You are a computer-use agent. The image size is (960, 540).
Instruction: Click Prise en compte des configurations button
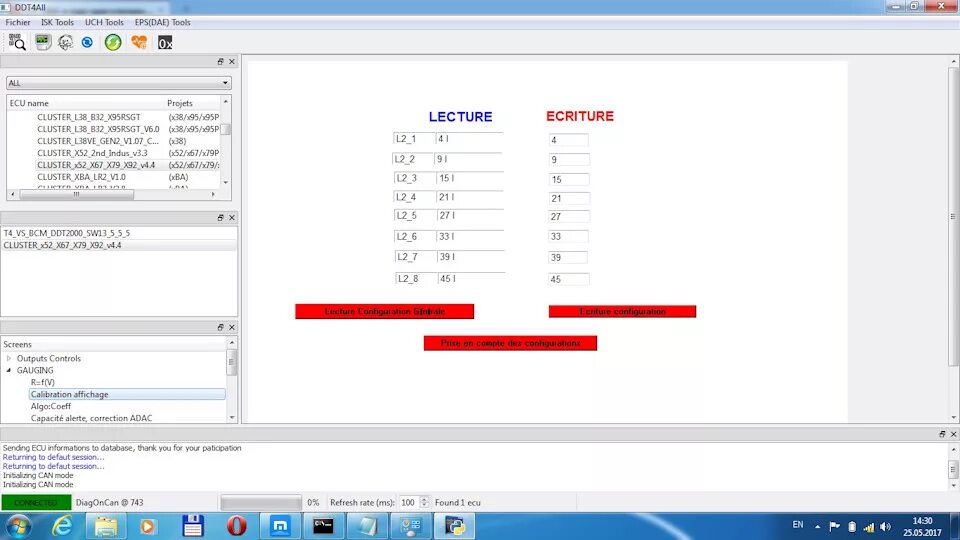click(x=510, y=343)
